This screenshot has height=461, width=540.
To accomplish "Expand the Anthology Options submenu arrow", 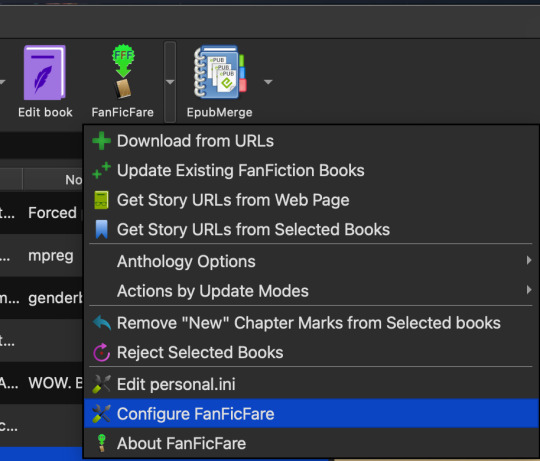I will [529, 260].
